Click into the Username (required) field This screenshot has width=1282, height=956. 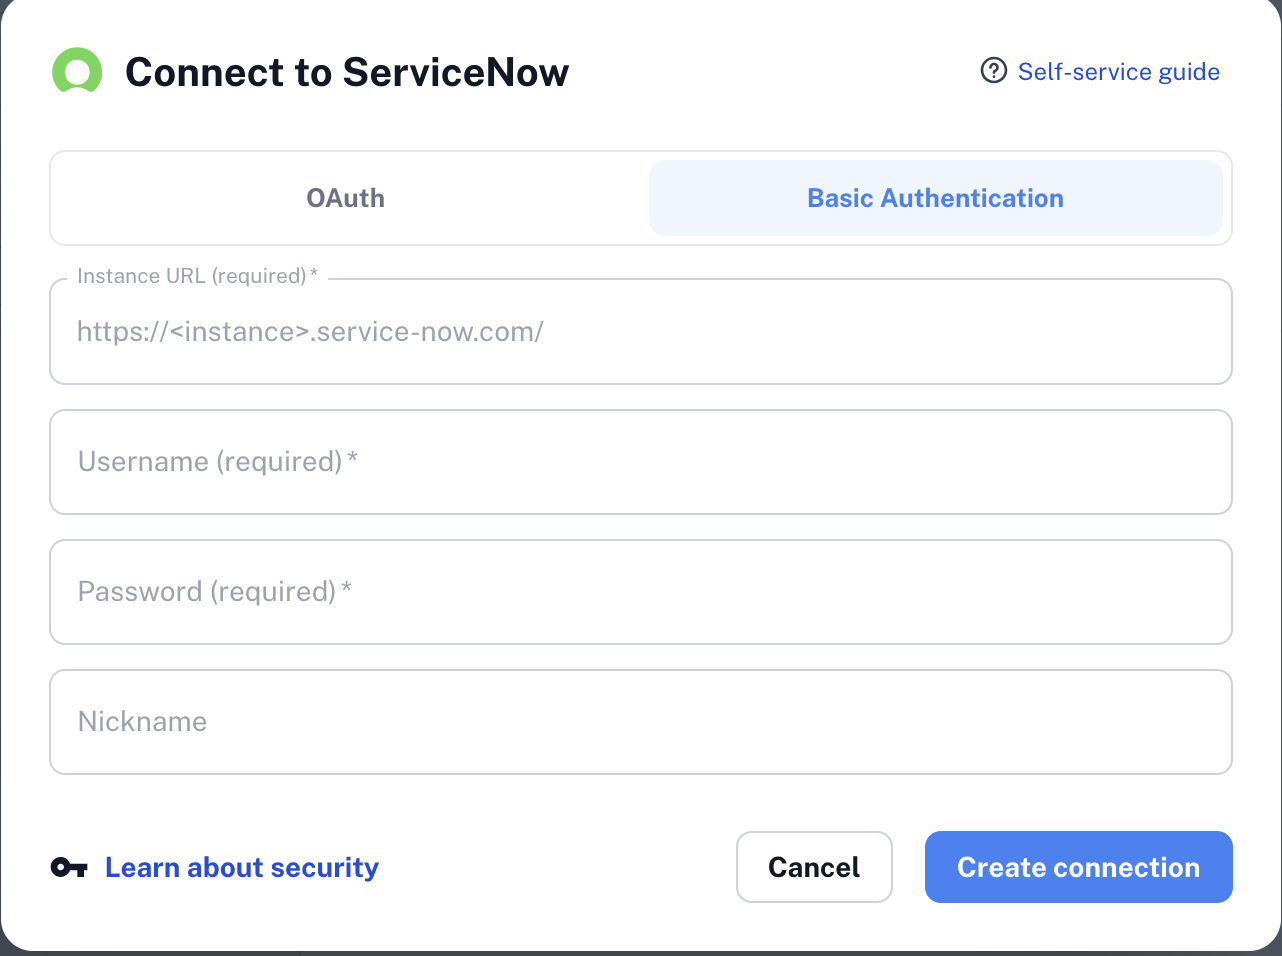pos(641,462)
